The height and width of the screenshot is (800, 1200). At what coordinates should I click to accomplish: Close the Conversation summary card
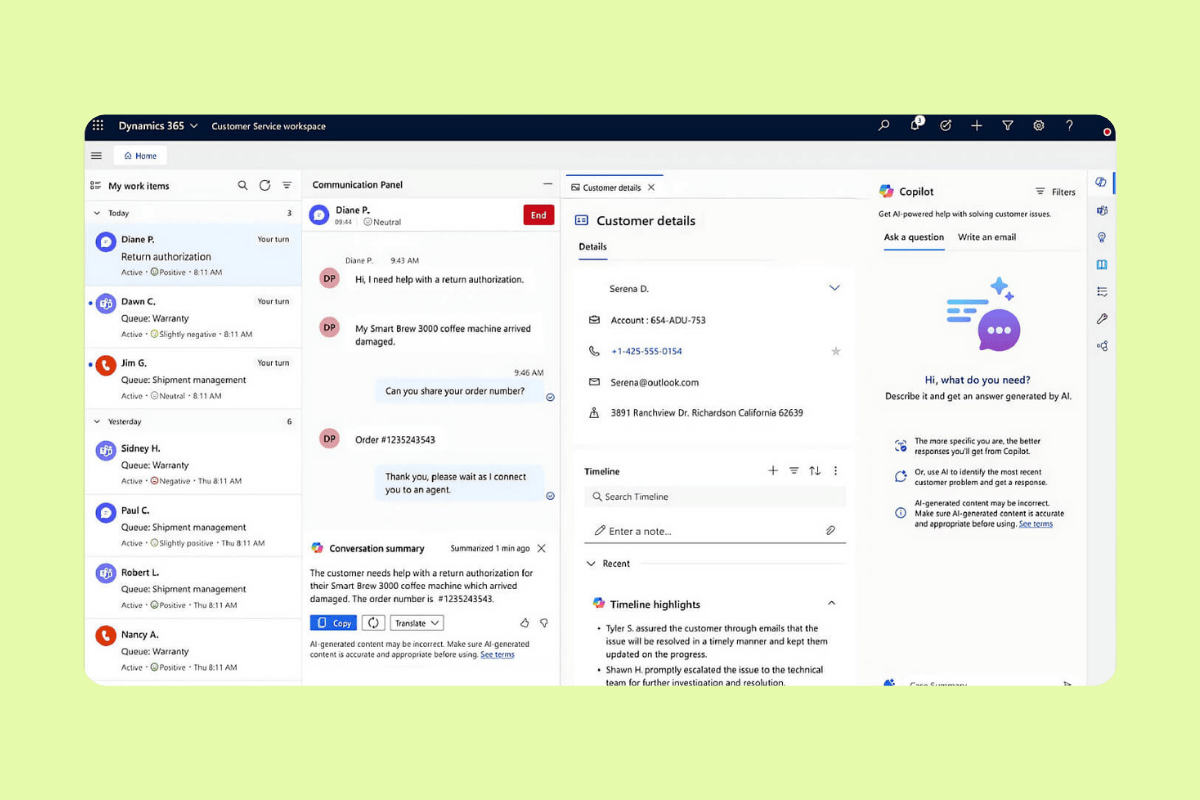click(x=541, y=548)
